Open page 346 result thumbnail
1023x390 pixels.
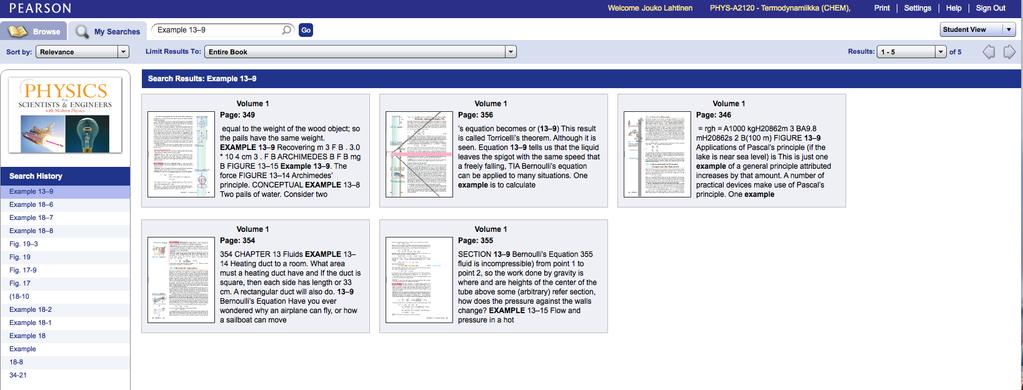tap(657, 155)
